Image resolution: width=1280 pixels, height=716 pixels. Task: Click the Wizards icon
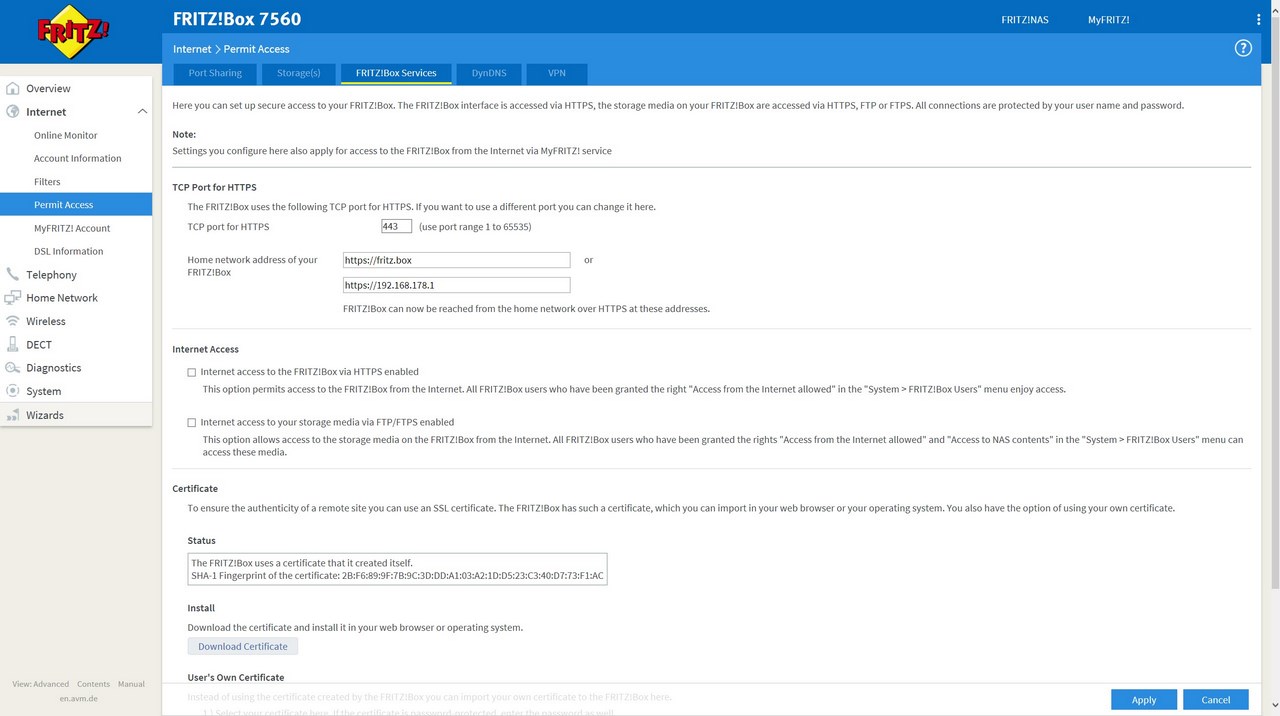(x=13, y=415)
